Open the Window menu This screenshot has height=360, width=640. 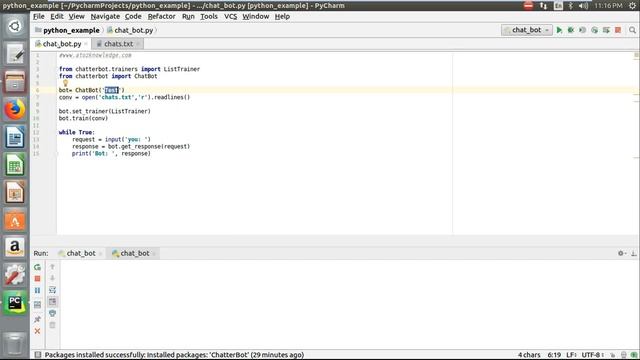256,16
